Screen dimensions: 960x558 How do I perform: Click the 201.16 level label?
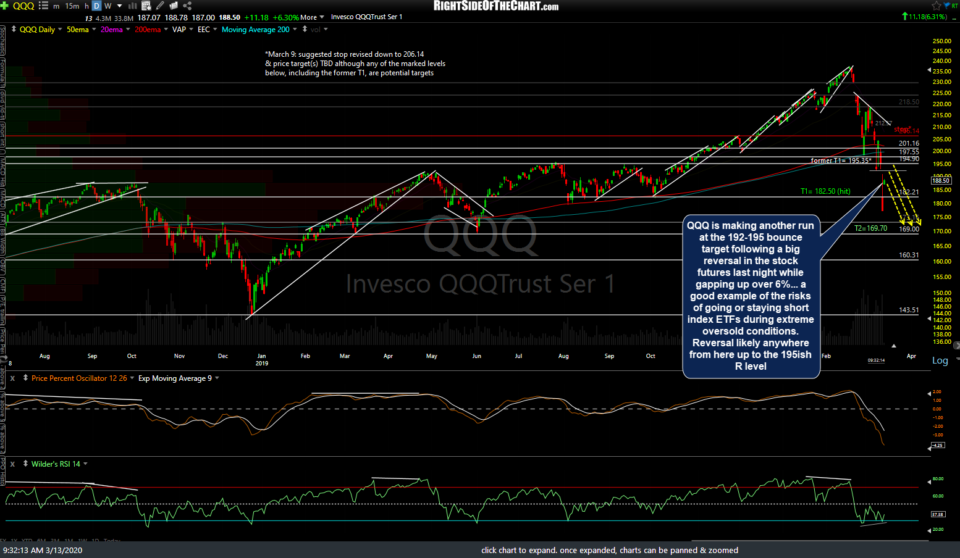(909, 143)
